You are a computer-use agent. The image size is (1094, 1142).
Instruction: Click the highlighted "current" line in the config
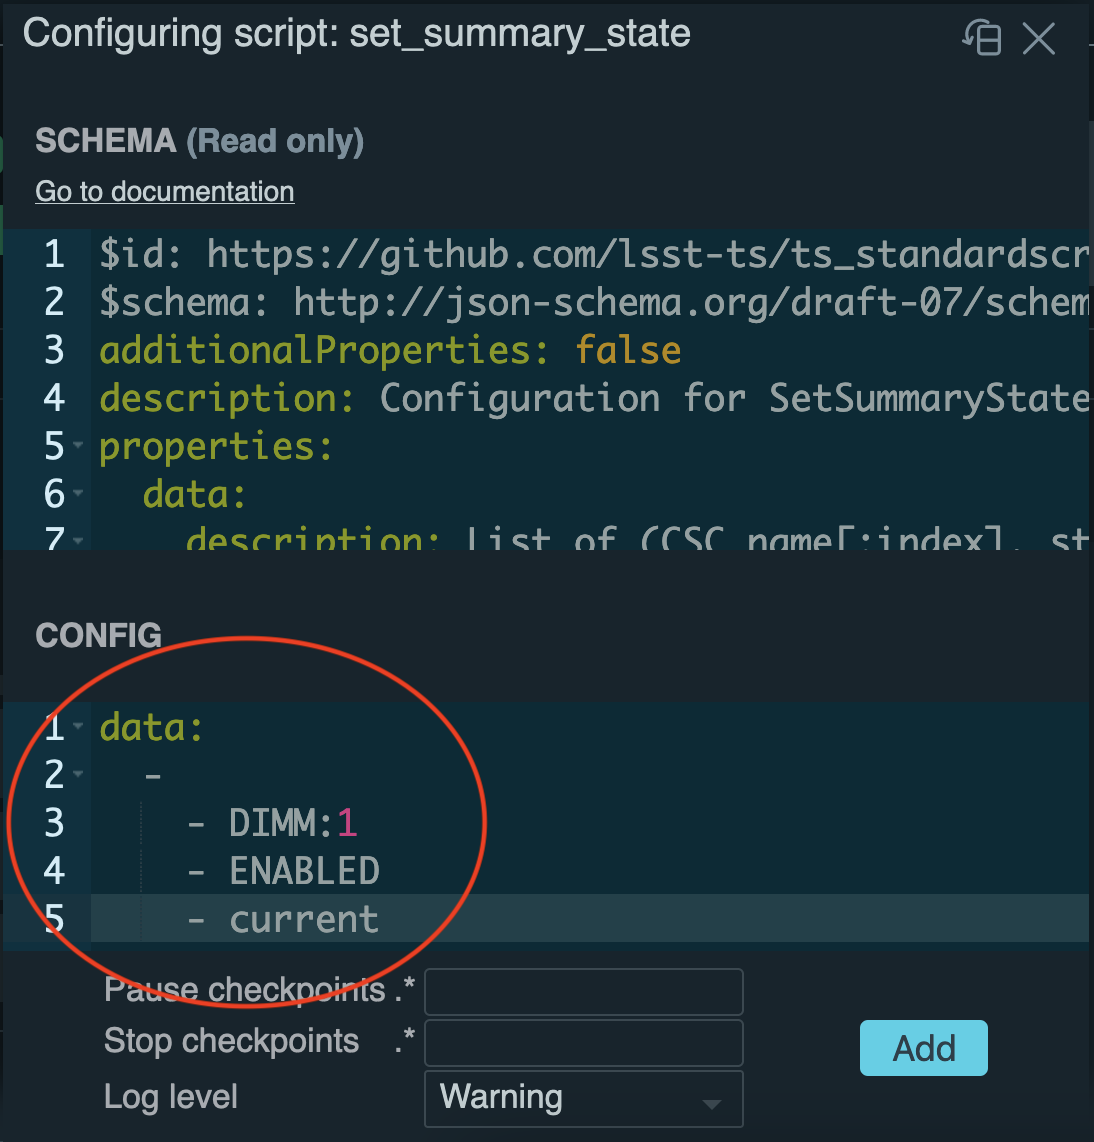[x=304, y=918]
